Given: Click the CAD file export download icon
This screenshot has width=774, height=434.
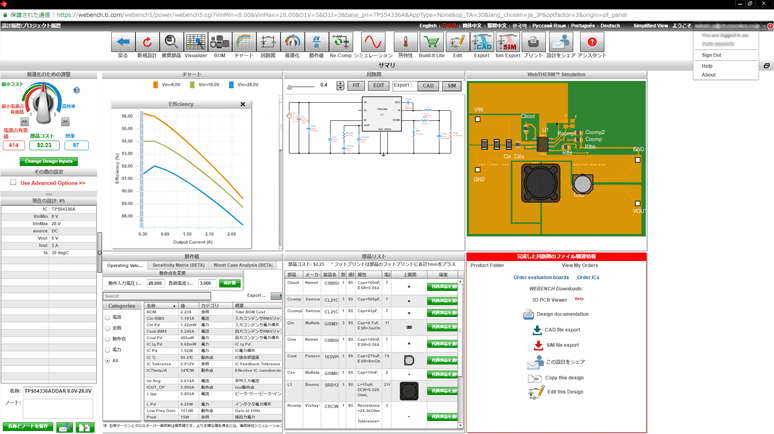Looking at the screenshot, I should pyautogui.click(x=537, y=330).
